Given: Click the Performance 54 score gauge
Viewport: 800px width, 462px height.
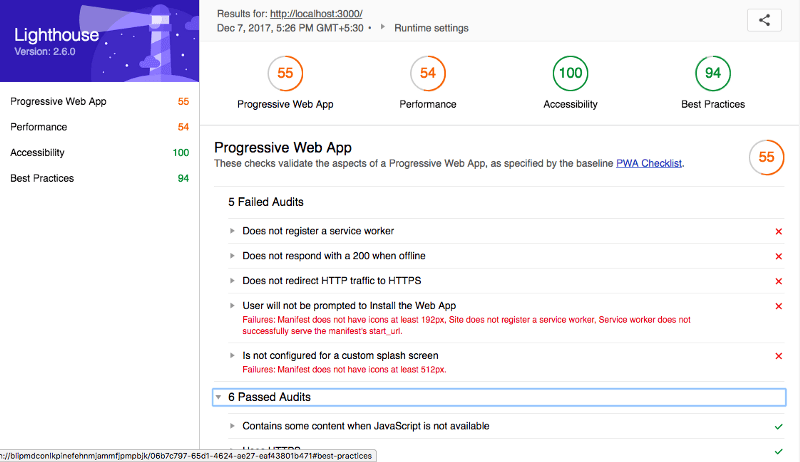Looking at the screenshot, I should pyautogui.click(x=428, y=73).
